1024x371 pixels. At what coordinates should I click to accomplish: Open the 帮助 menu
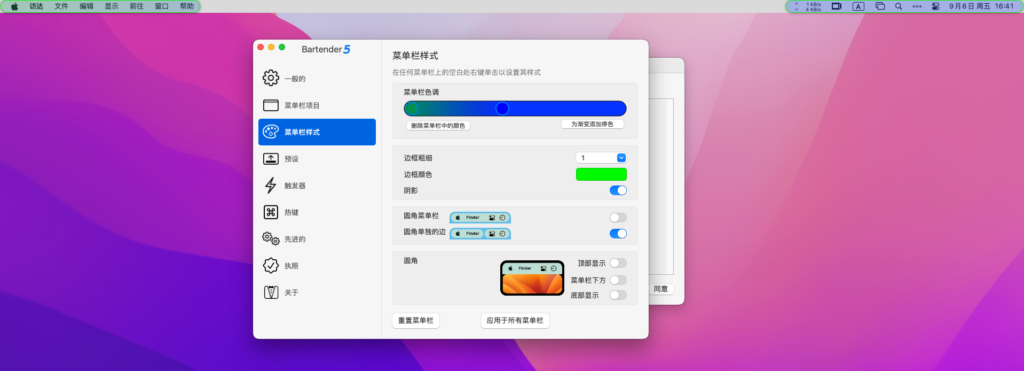pyautogui.click(x=187, y=6)
